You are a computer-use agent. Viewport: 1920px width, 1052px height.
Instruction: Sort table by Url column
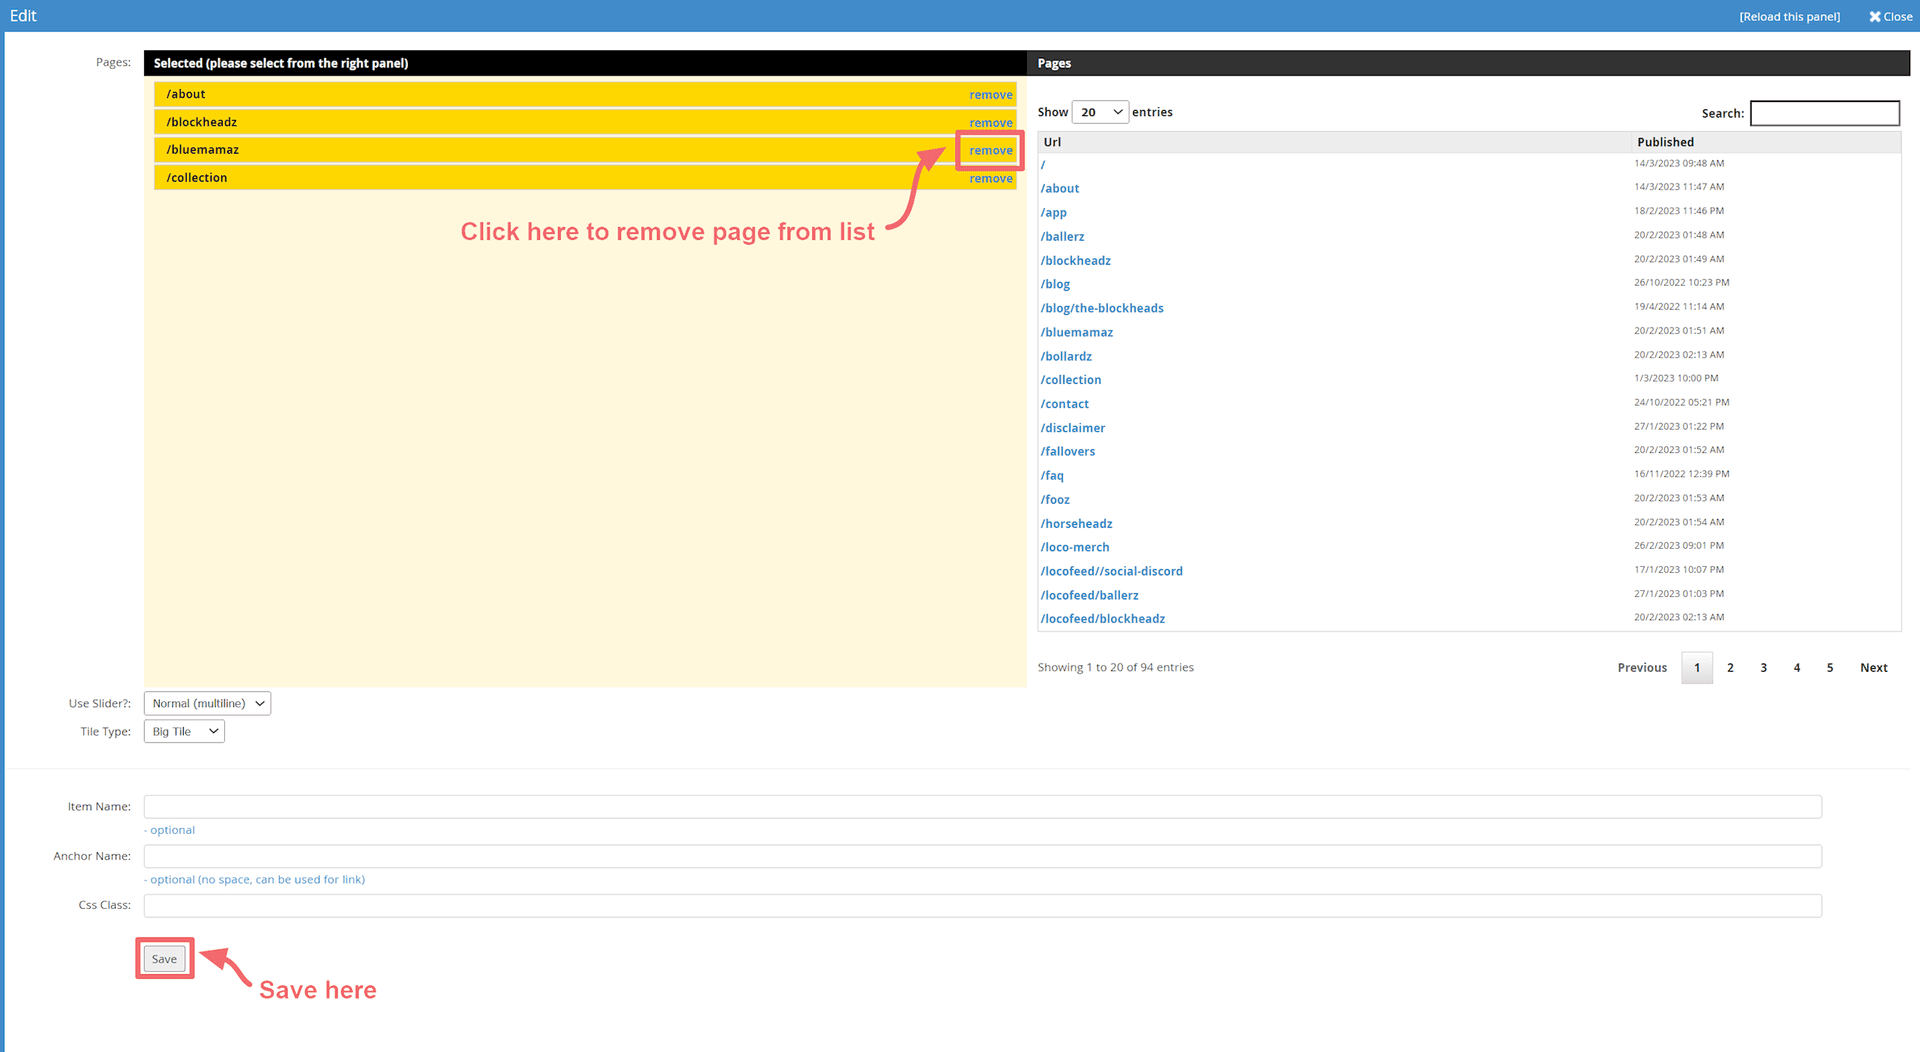click(x=1333, y=142)
